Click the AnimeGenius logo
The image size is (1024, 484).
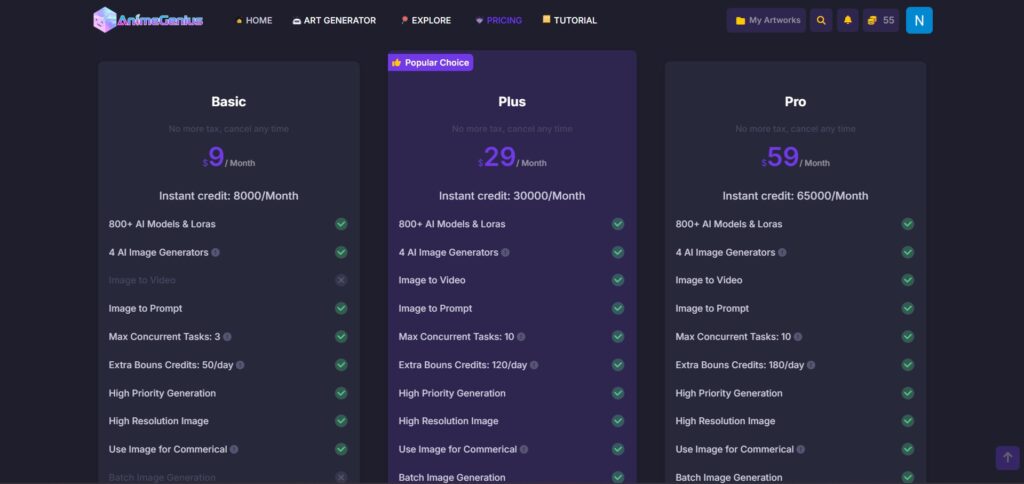pos(148,20)
